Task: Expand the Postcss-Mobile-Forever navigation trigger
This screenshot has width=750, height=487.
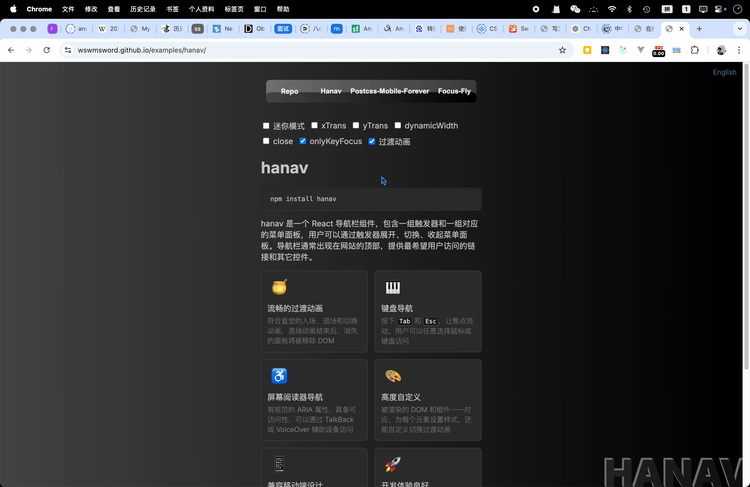Action: (x=389, y=91)
